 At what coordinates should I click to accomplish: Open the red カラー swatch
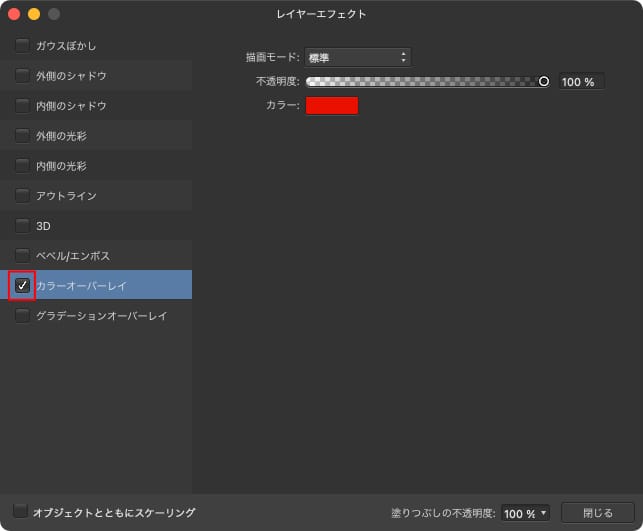[331, 105]
